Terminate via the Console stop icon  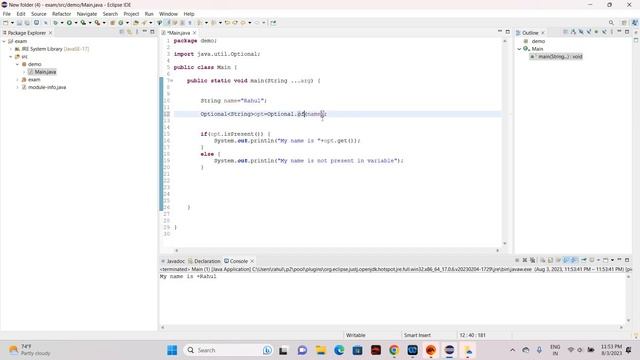(517, 260)
